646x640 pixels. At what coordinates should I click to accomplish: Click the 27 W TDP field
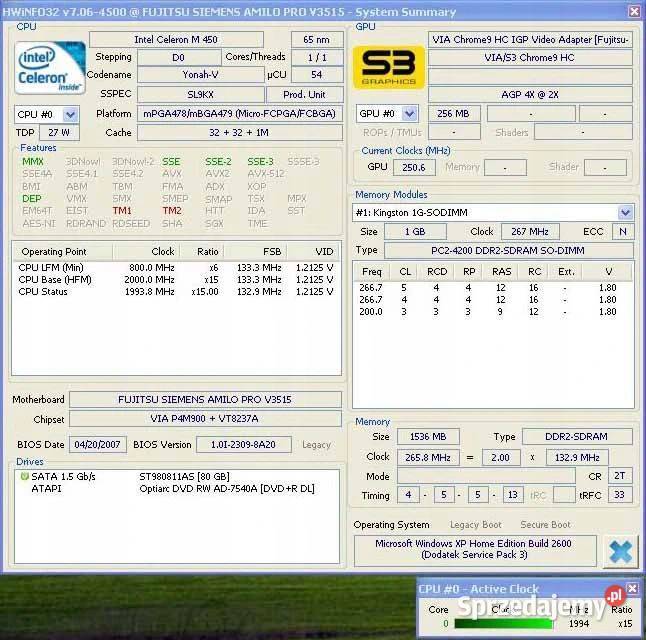point(59,133)
